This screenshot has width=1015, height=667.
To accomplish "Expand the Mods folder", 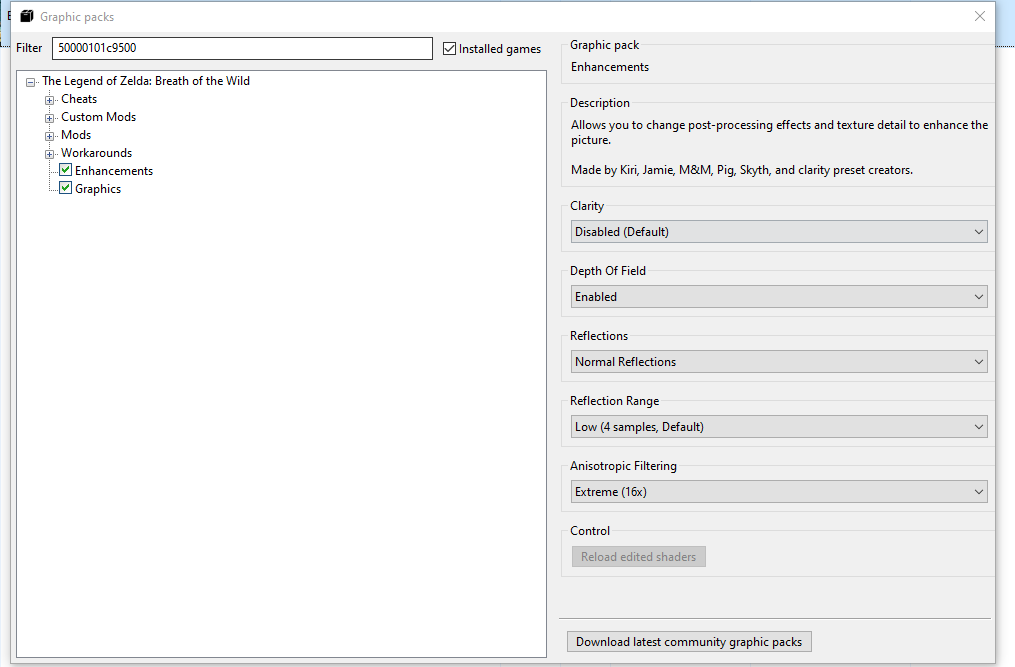I will [x=49, y=136].
